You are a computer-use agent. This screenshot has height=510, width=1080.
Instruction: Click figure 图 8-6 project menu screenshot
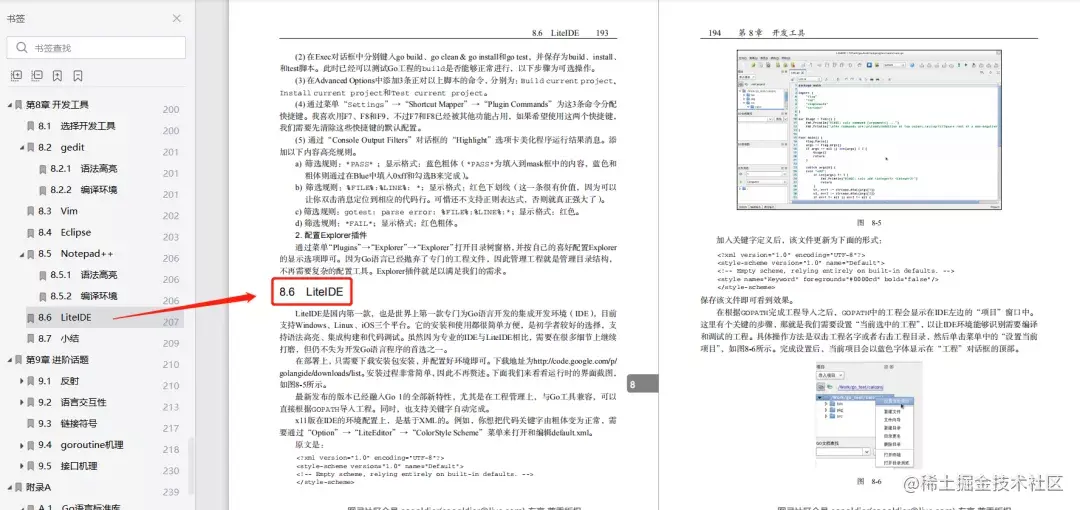867,416
